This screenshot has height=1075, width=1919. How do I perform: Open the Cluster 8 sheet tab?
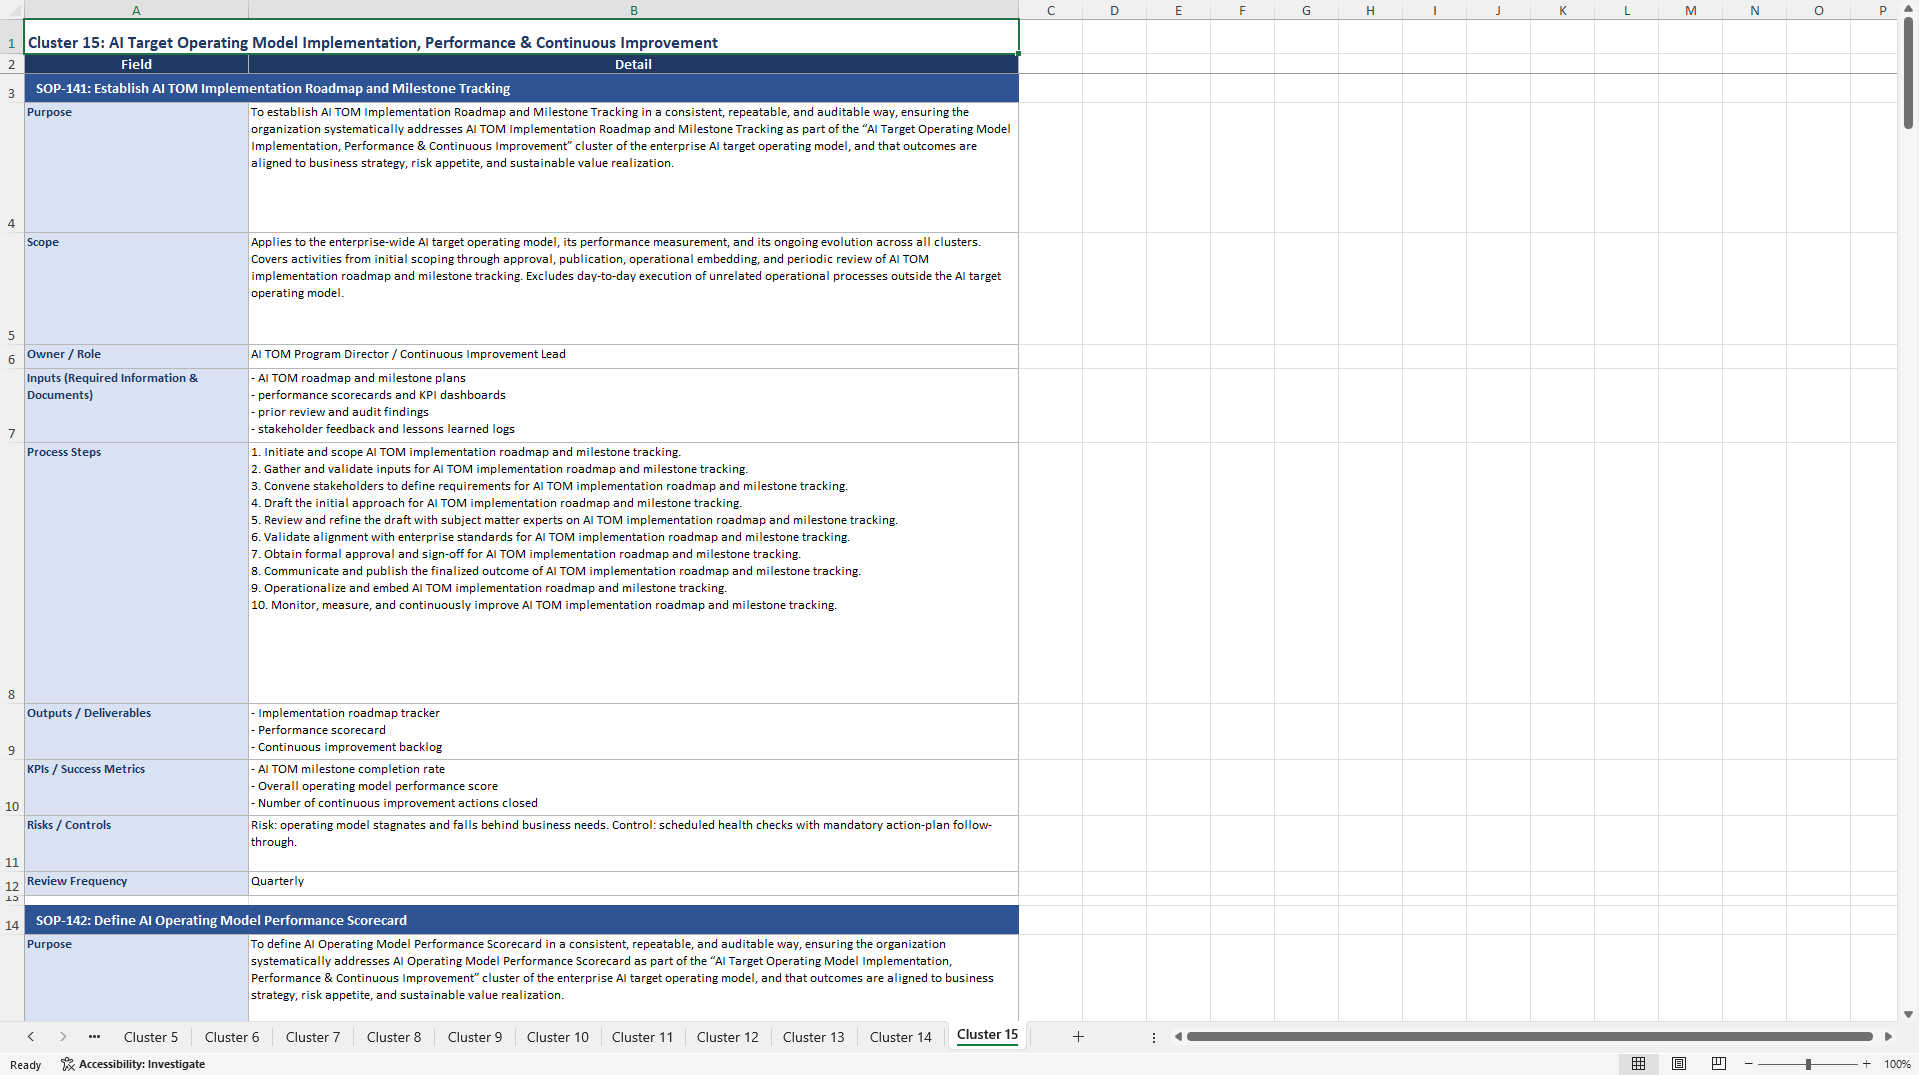click(394, 1037)
